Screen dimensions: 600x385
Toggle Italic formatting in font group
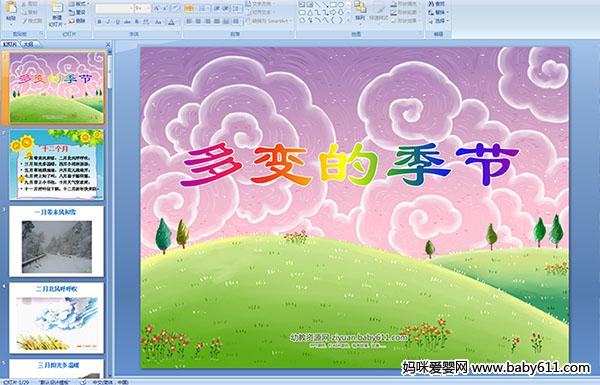108,22
